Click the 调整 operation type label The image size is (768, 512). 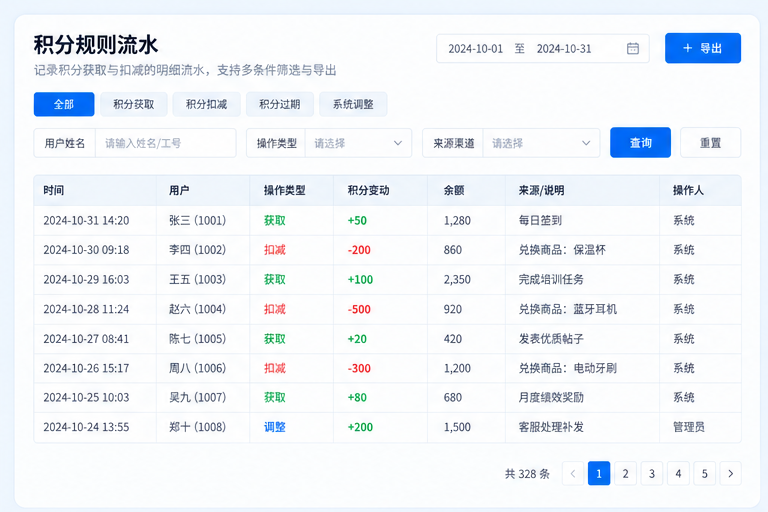tap(275, 427)
